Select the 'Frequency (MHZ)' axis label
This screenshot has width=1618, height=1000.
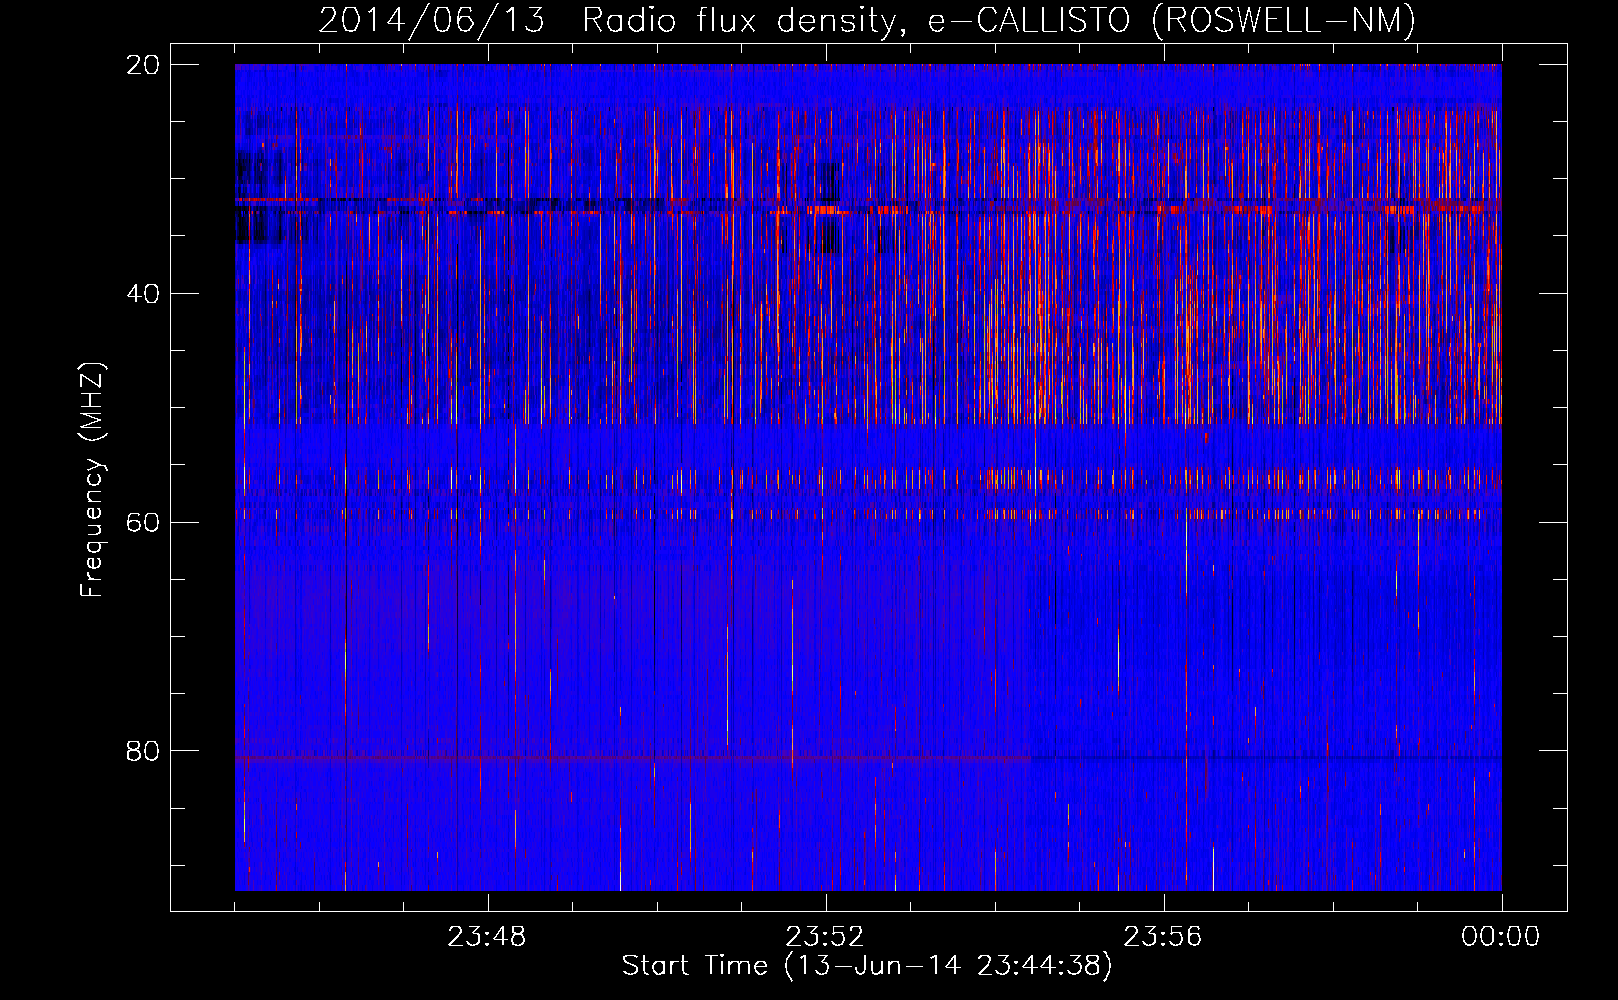tap(92, 480)
